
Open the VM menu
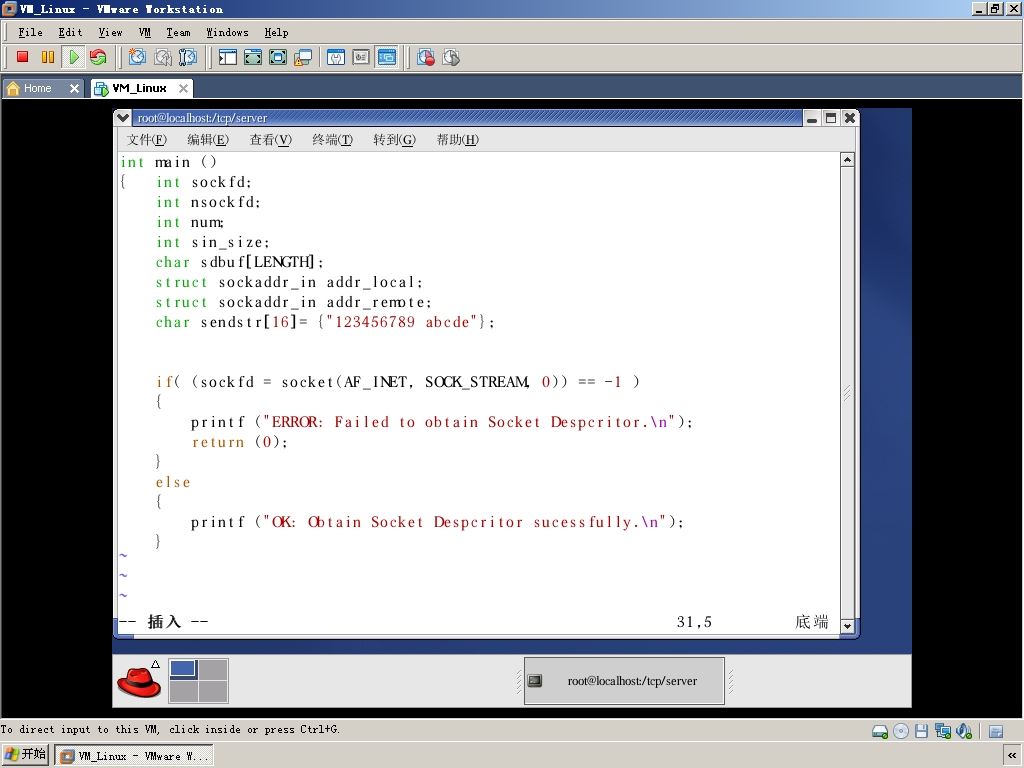145,32
